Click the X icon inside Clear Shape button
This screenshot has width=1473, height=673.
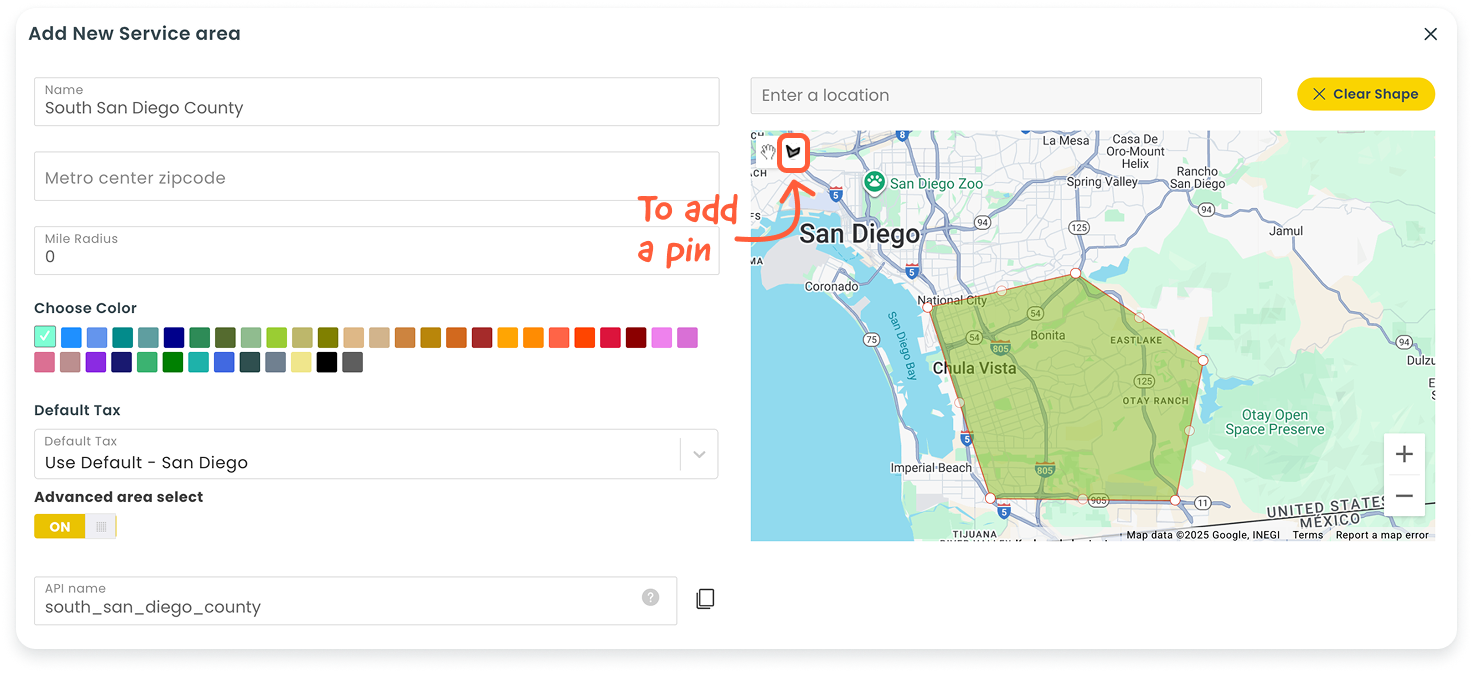click(x=1321, y=93)
